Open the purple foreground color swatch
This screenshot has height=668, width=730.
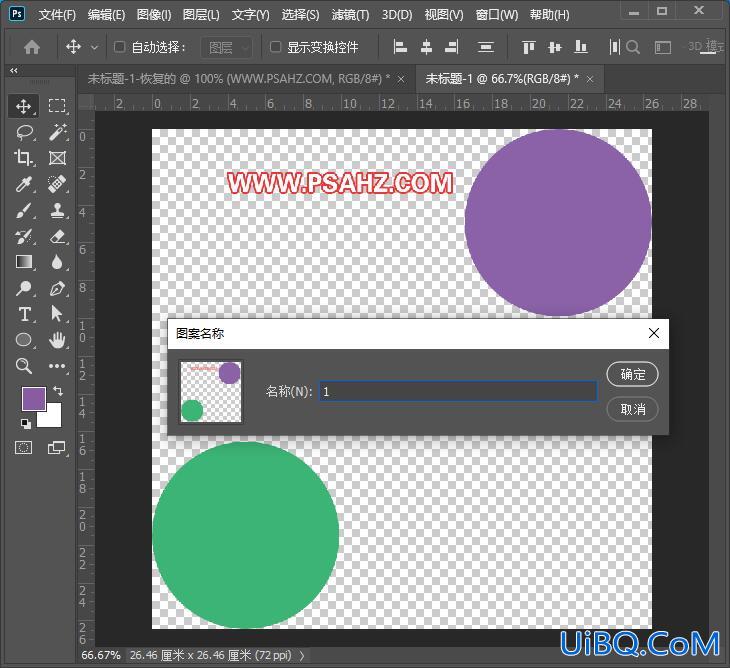(34, 398)
